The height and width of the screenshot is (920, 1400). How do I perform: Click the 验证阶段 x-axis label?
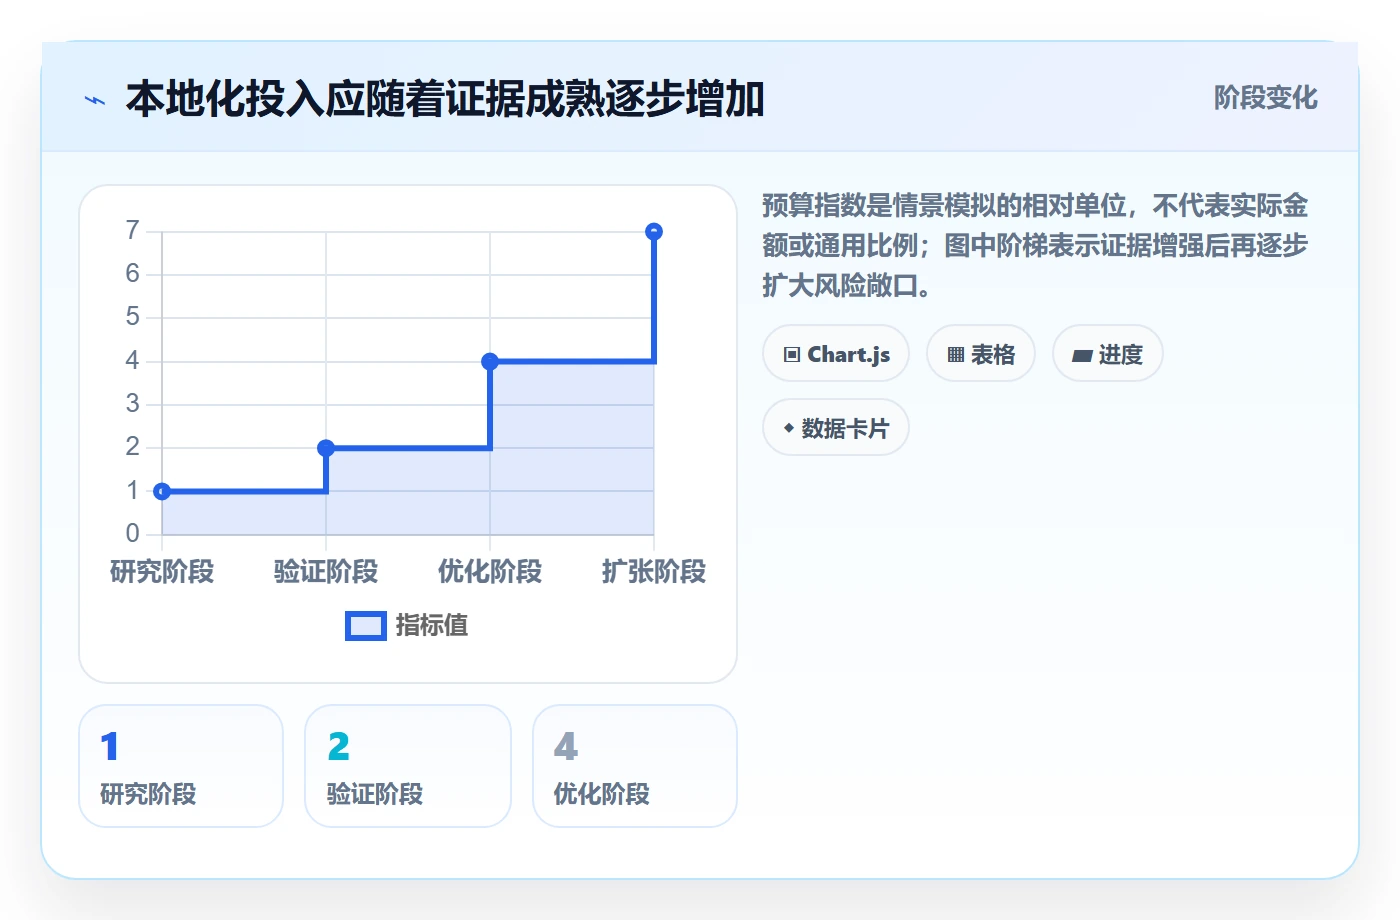coord(326,572)
